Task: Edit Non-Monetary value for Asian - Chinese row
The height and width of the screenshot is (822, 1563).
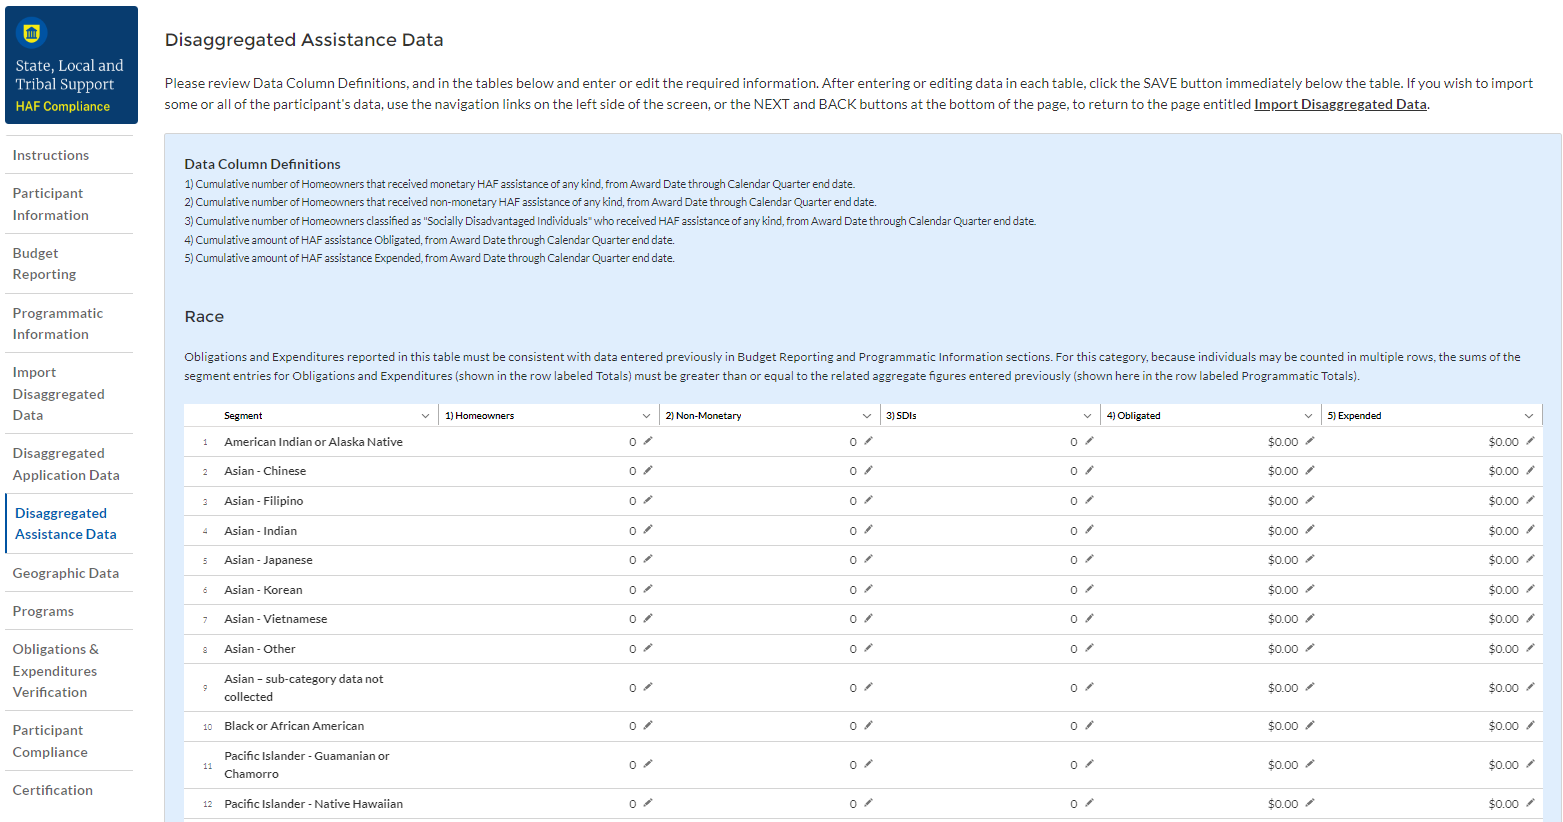Action: pyautogui.click(x=868, y=470)
